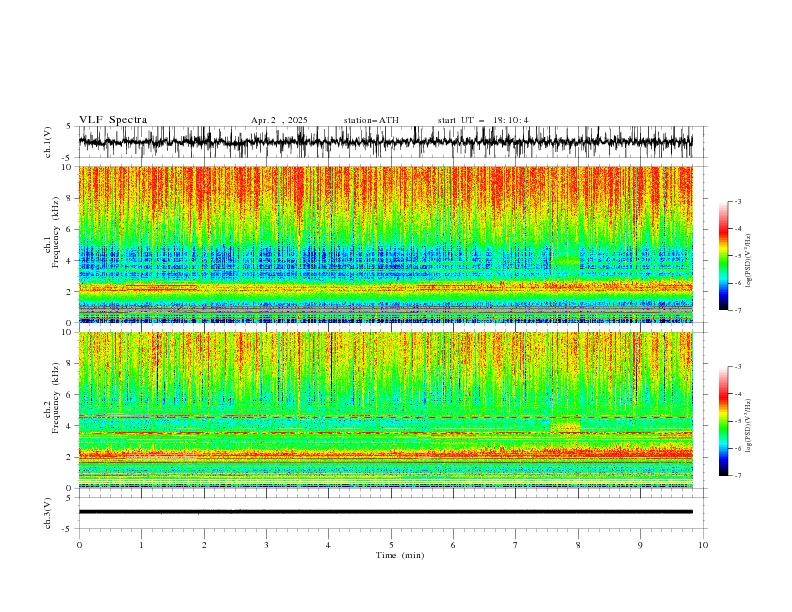The height and width of the screenshot is (612, 792).
Task: Click the upper ch.1 PSD color bar
Action: coord(723,256)
